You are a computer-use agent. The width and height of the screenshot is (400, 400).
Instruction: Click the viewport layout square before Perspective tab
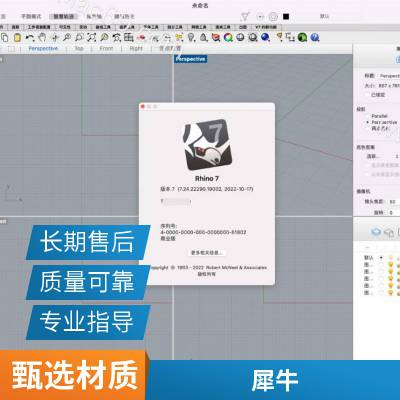[x=11, y=49]
